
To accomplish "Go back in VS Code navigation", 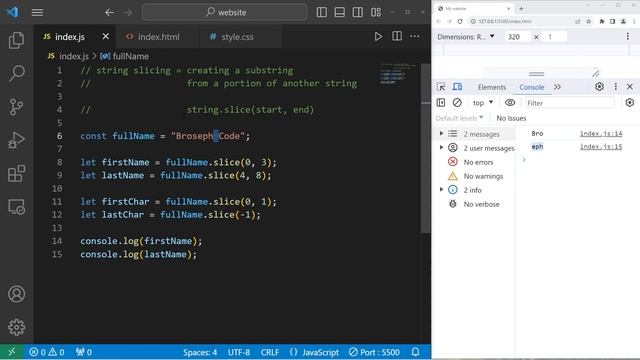I will (109, 13).
